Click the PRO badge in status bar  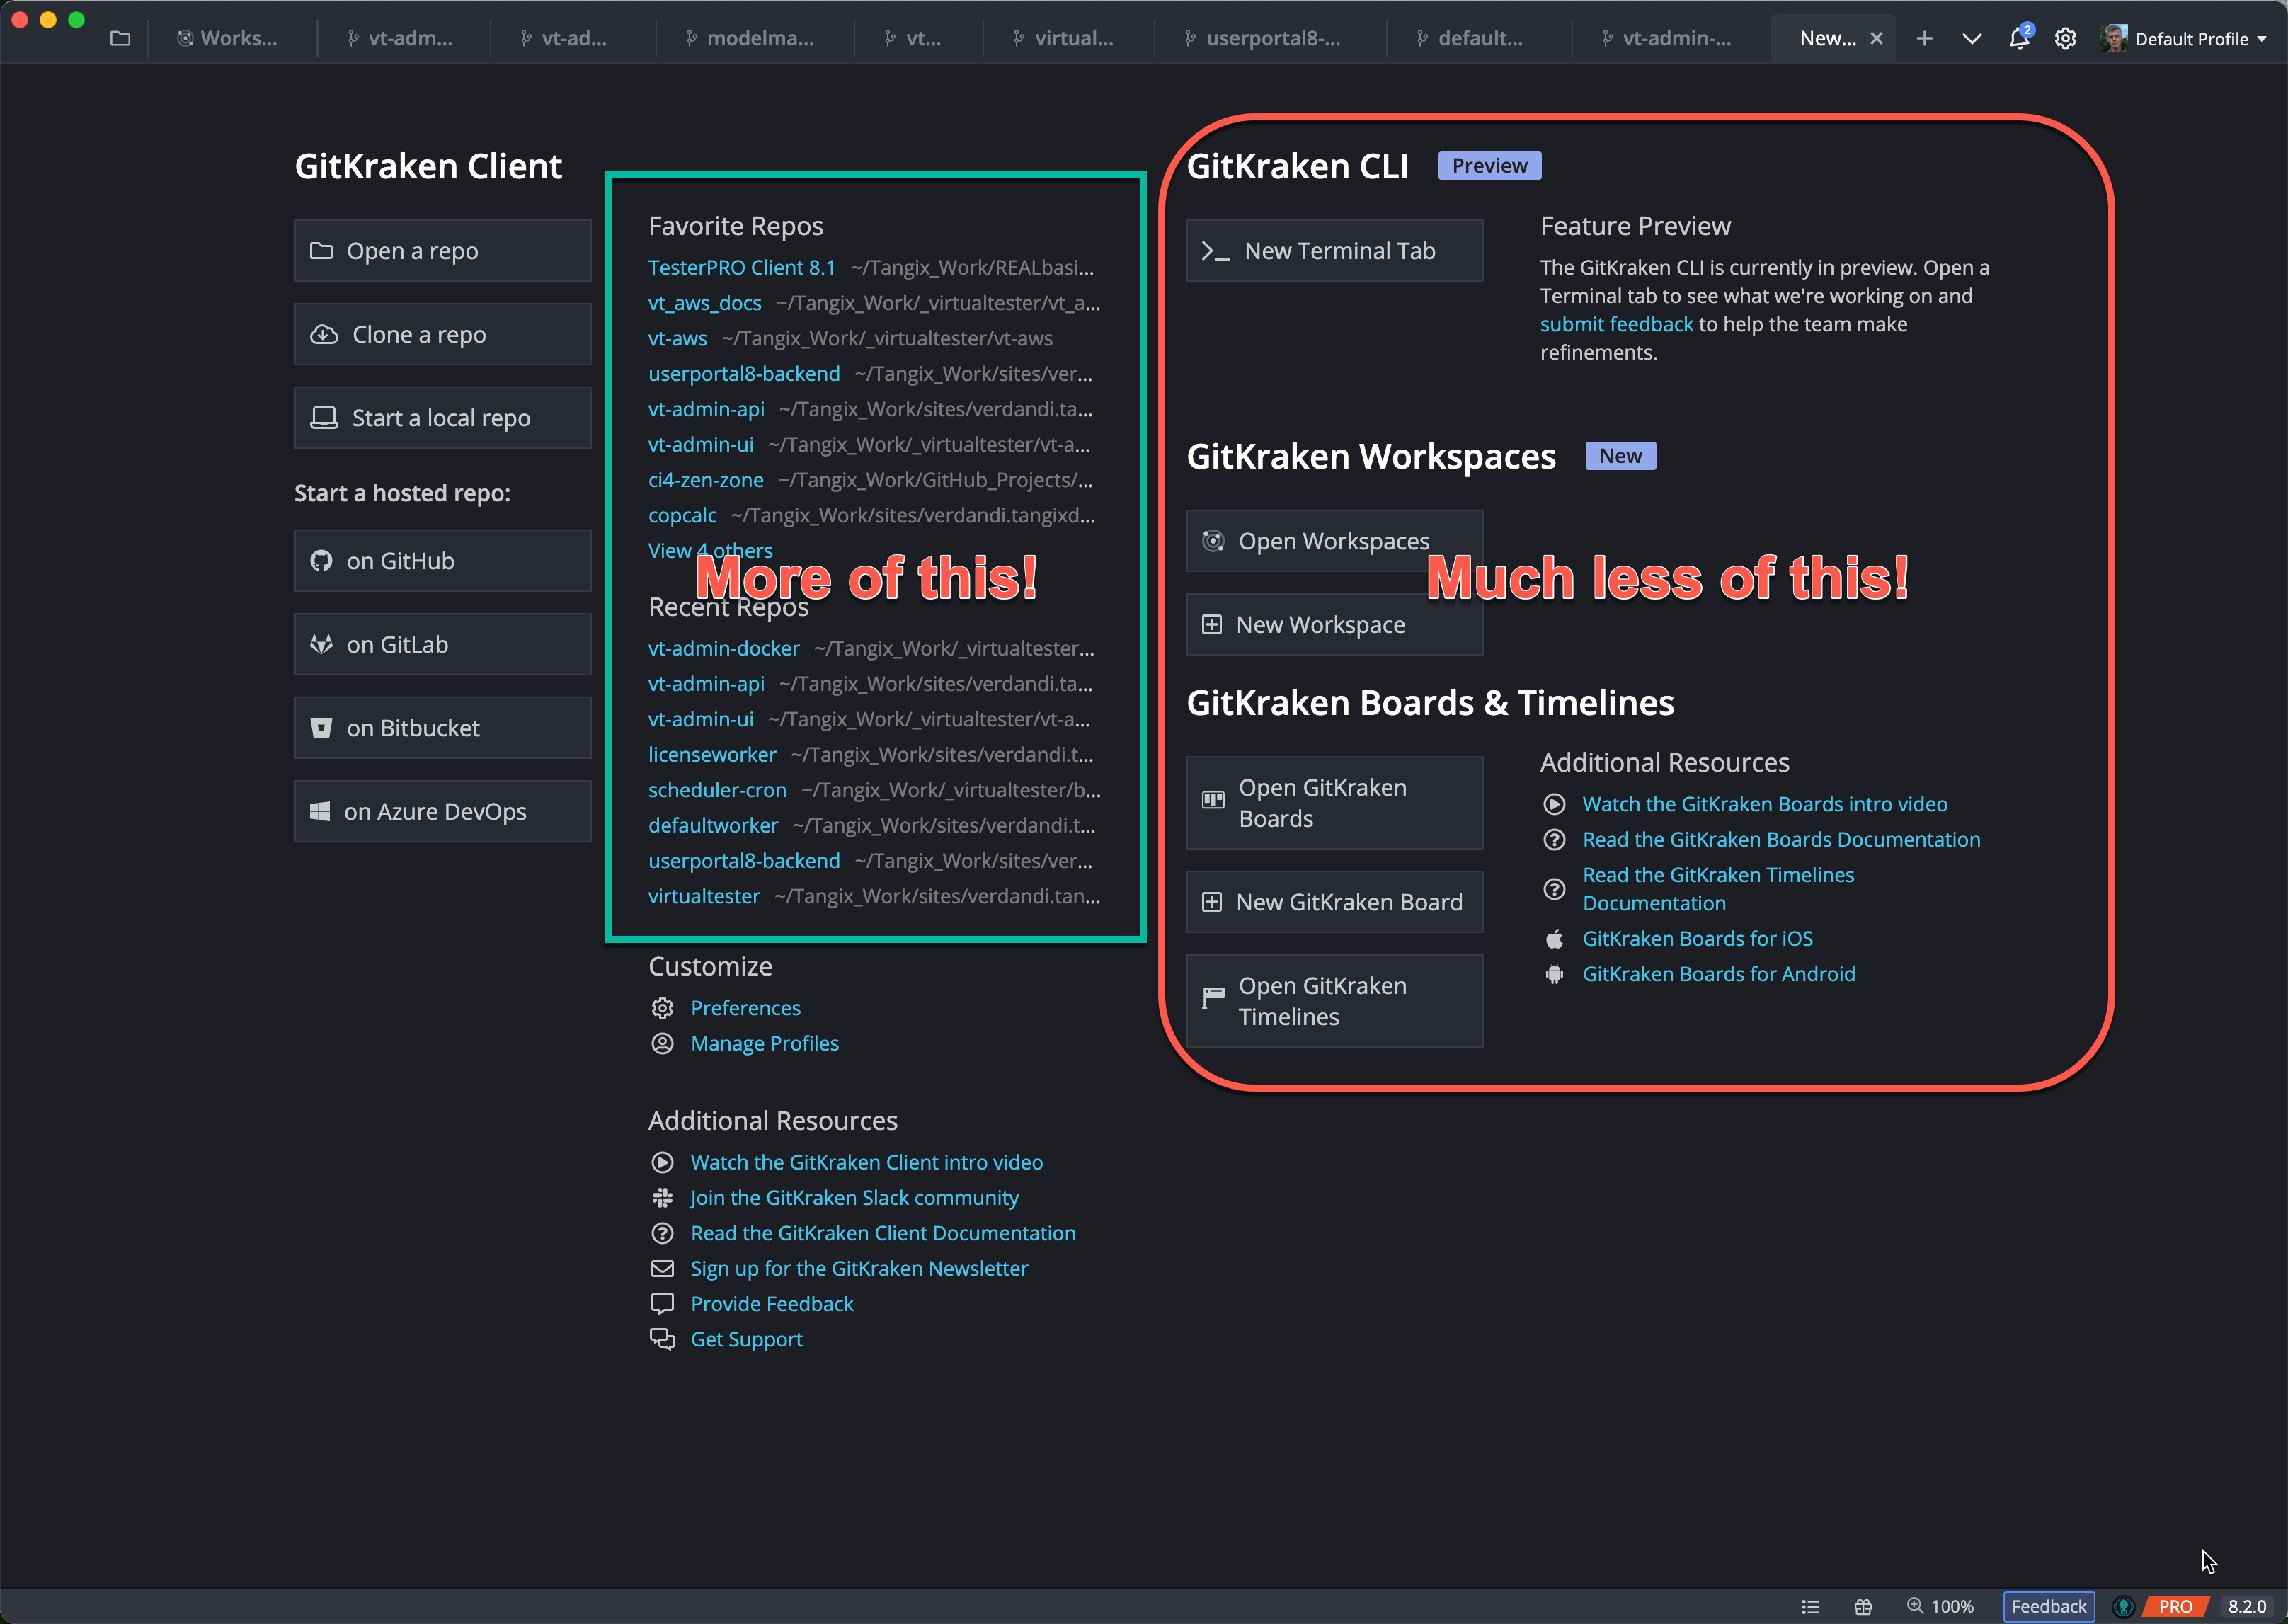(x=2175, y=1606)
